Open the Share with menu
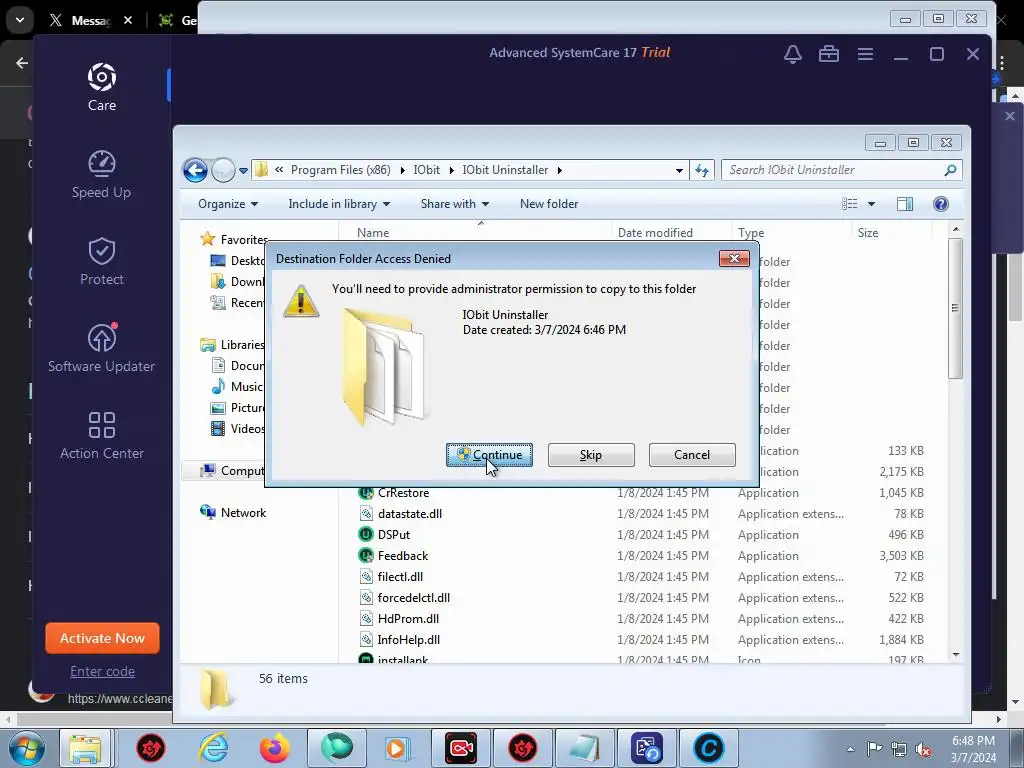 tap(455, 204)
